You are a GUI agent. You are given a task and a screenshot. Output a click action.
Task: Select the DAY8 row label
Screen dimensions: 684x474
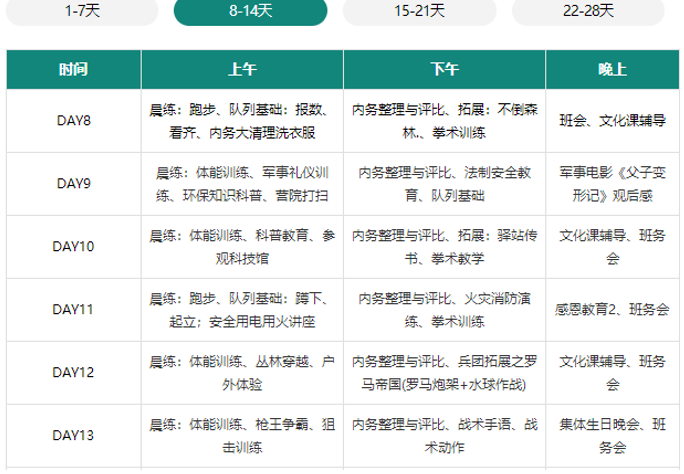[x=74, y=121]
